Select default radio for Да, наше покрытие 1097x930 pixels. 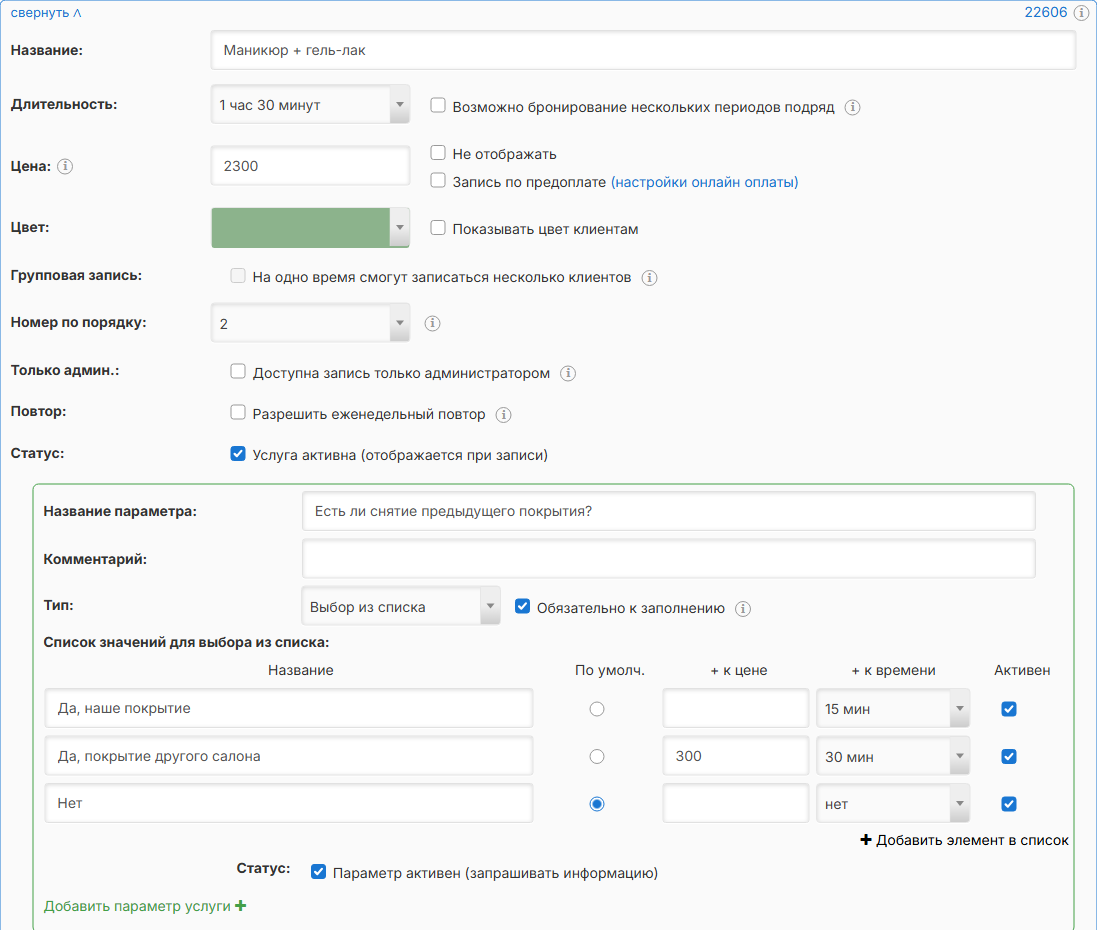(x=597, y=709)
